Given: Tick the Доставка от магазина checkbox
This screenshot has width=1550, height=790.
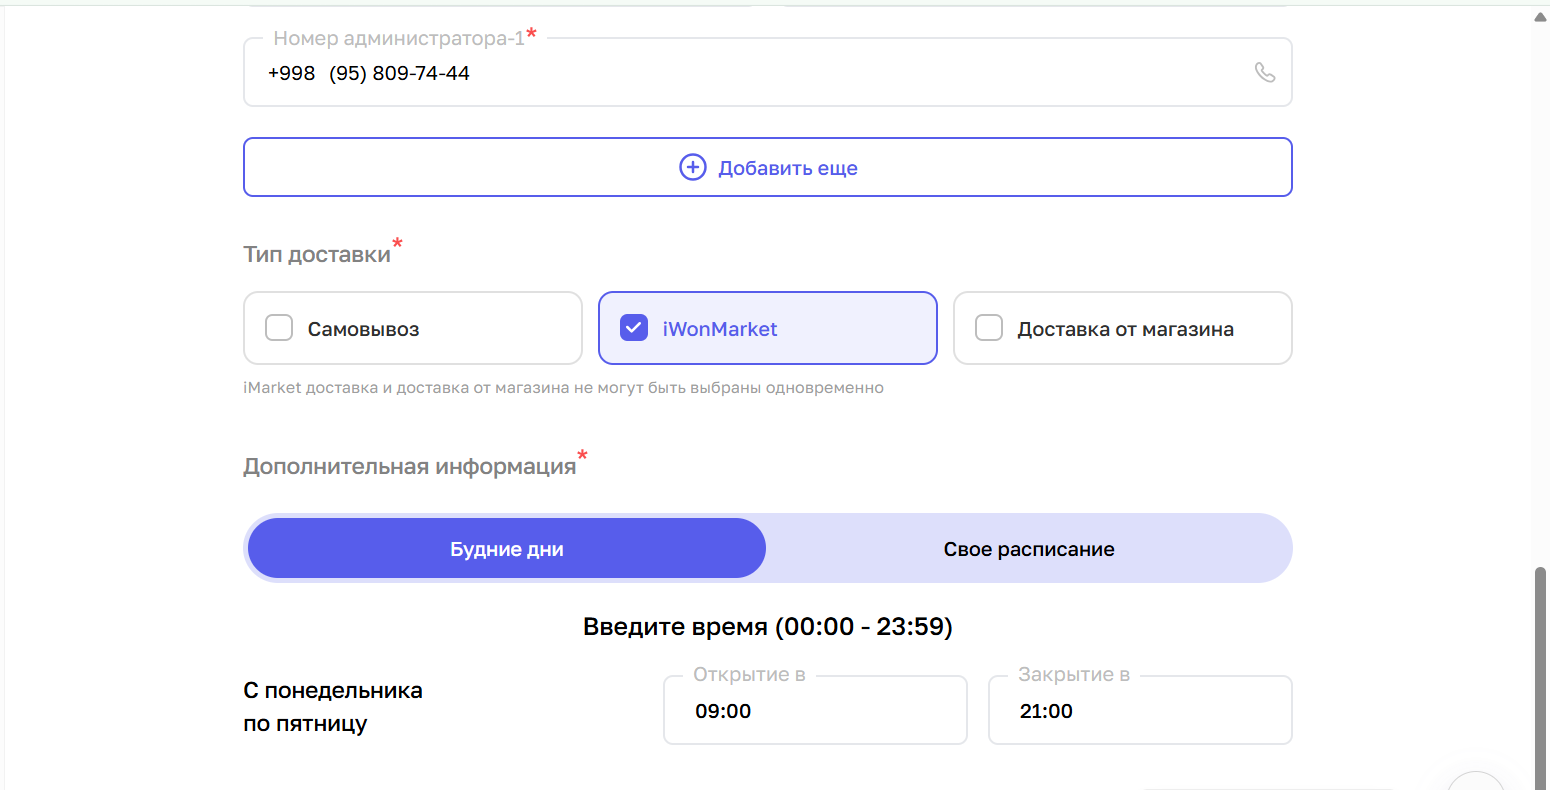Looking at the screenshot, I should point(989,328).
